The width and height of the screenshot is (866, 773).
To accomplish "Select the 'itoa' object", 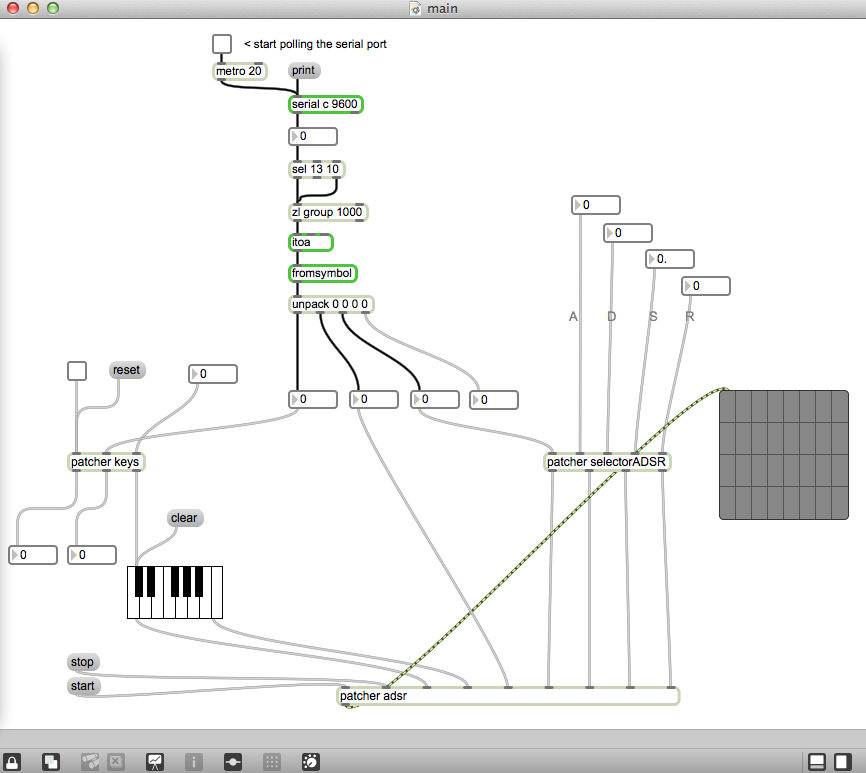I will click(310, 242).
